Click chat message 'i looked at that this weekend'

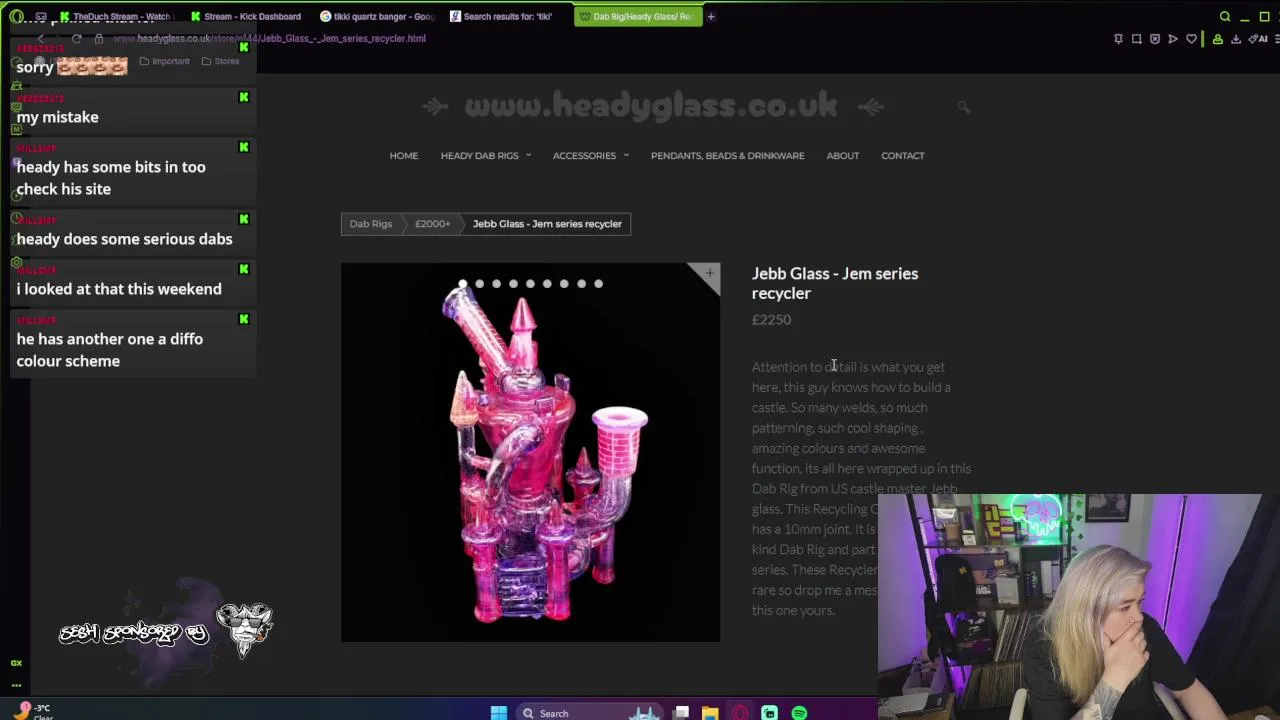point(119,289)
